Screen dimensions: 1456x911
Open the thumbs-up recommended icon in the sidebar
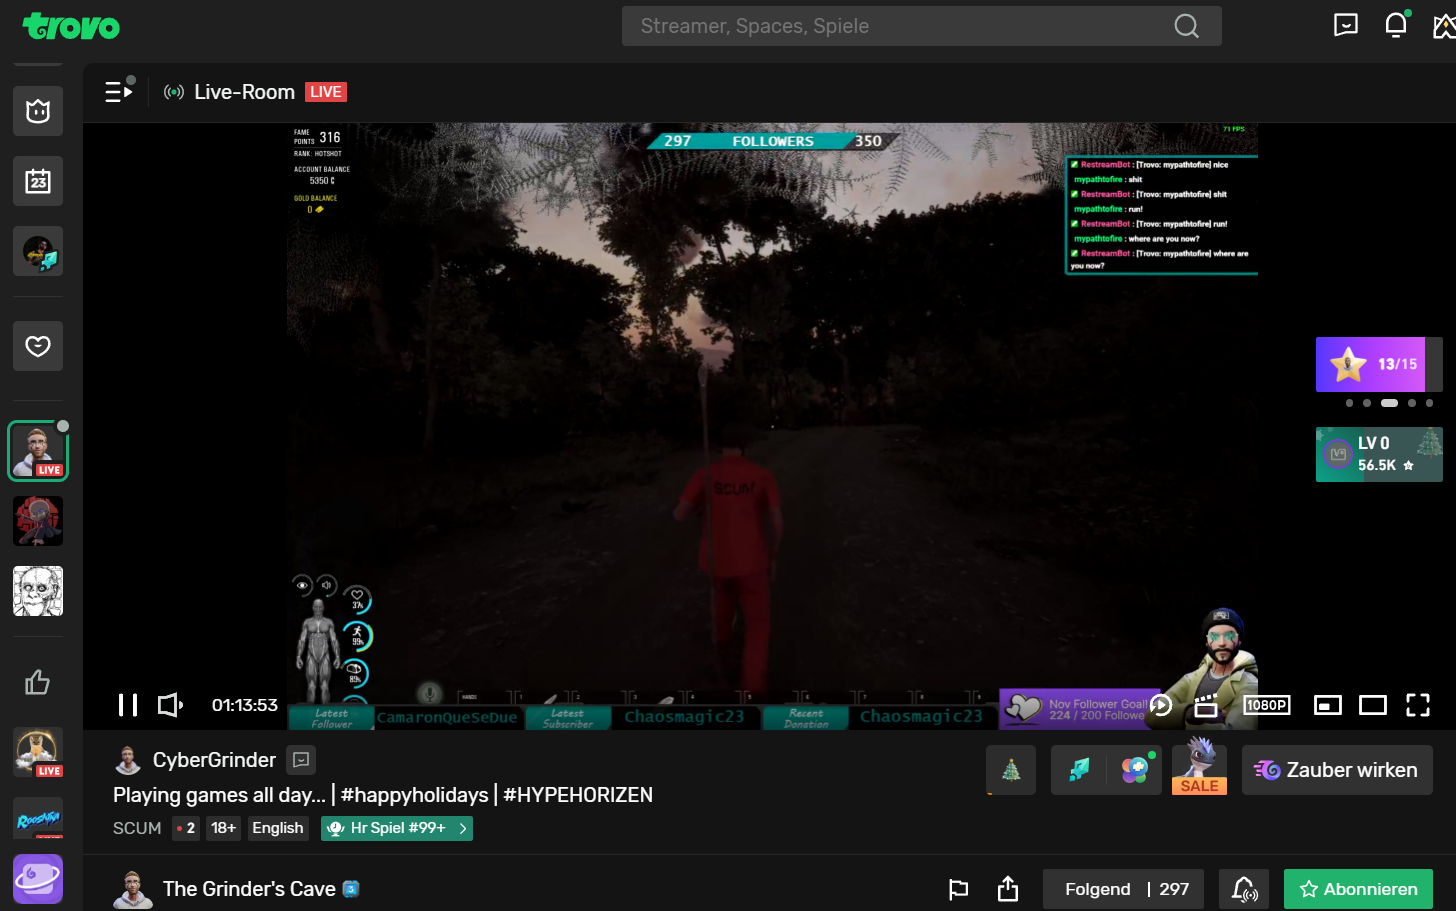tap(38, 683)
